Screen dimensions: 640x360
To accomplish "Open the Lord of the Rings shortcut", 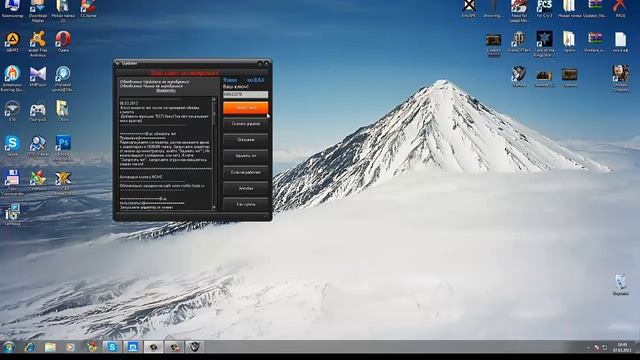I will click(x=544, y=43).
